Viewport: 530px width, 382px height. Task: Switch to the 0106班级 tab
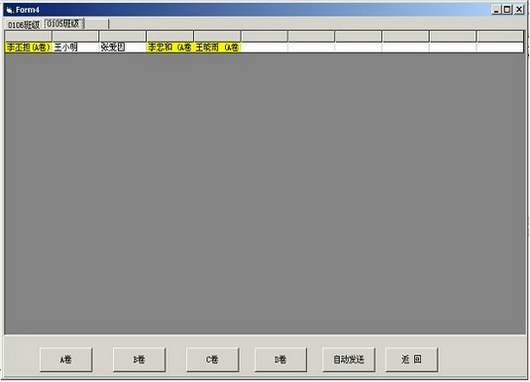[24, 25]
